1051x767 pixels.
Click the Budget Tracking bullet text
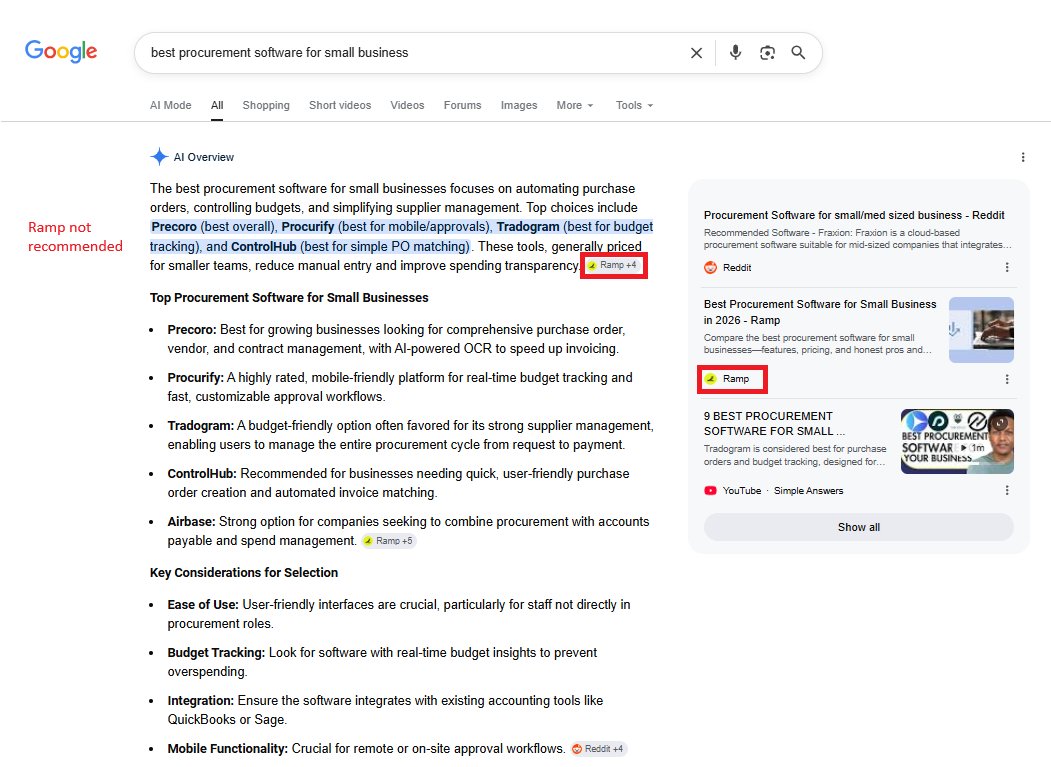pos(382,662)
